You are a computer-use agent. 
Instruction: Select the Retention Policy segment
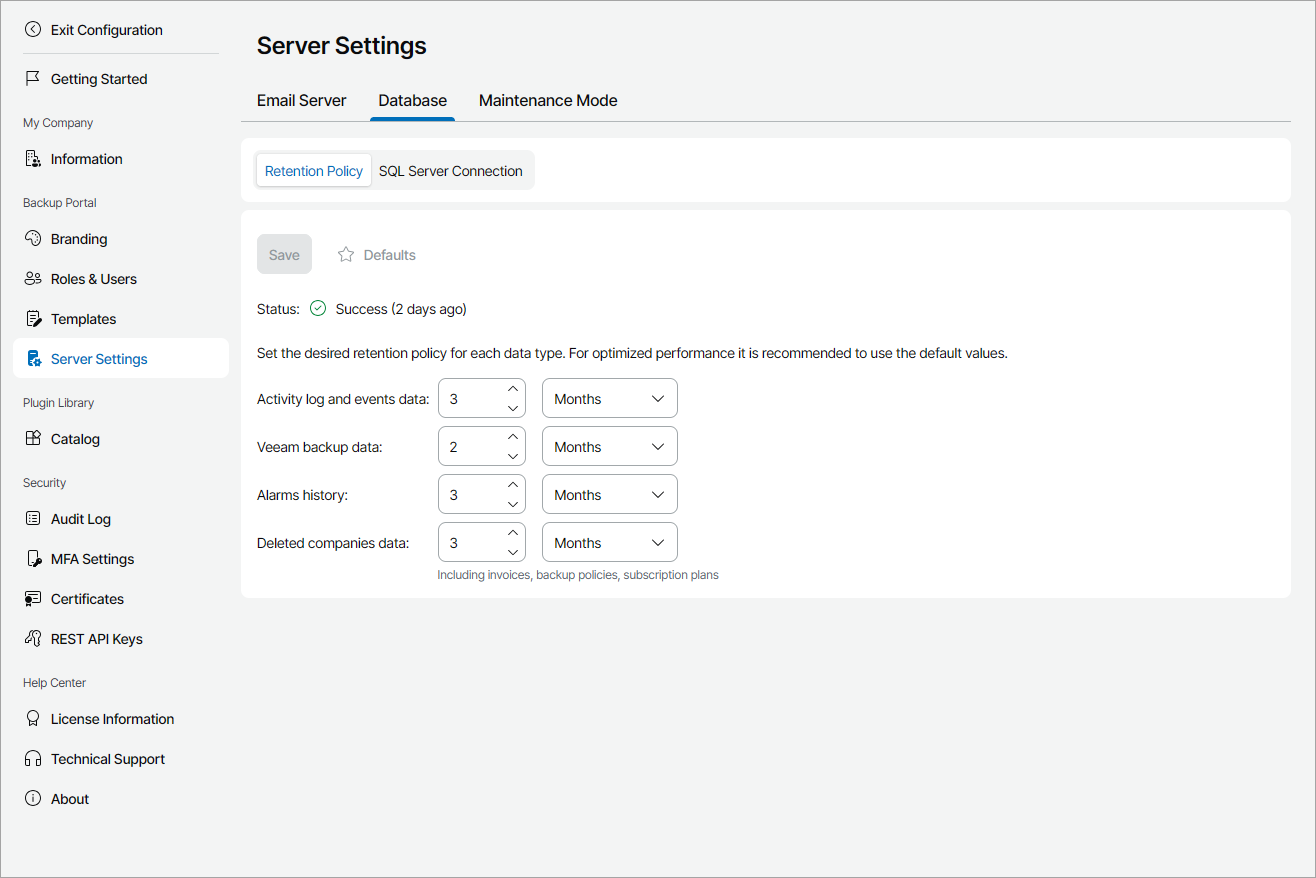tap(314, 171)
